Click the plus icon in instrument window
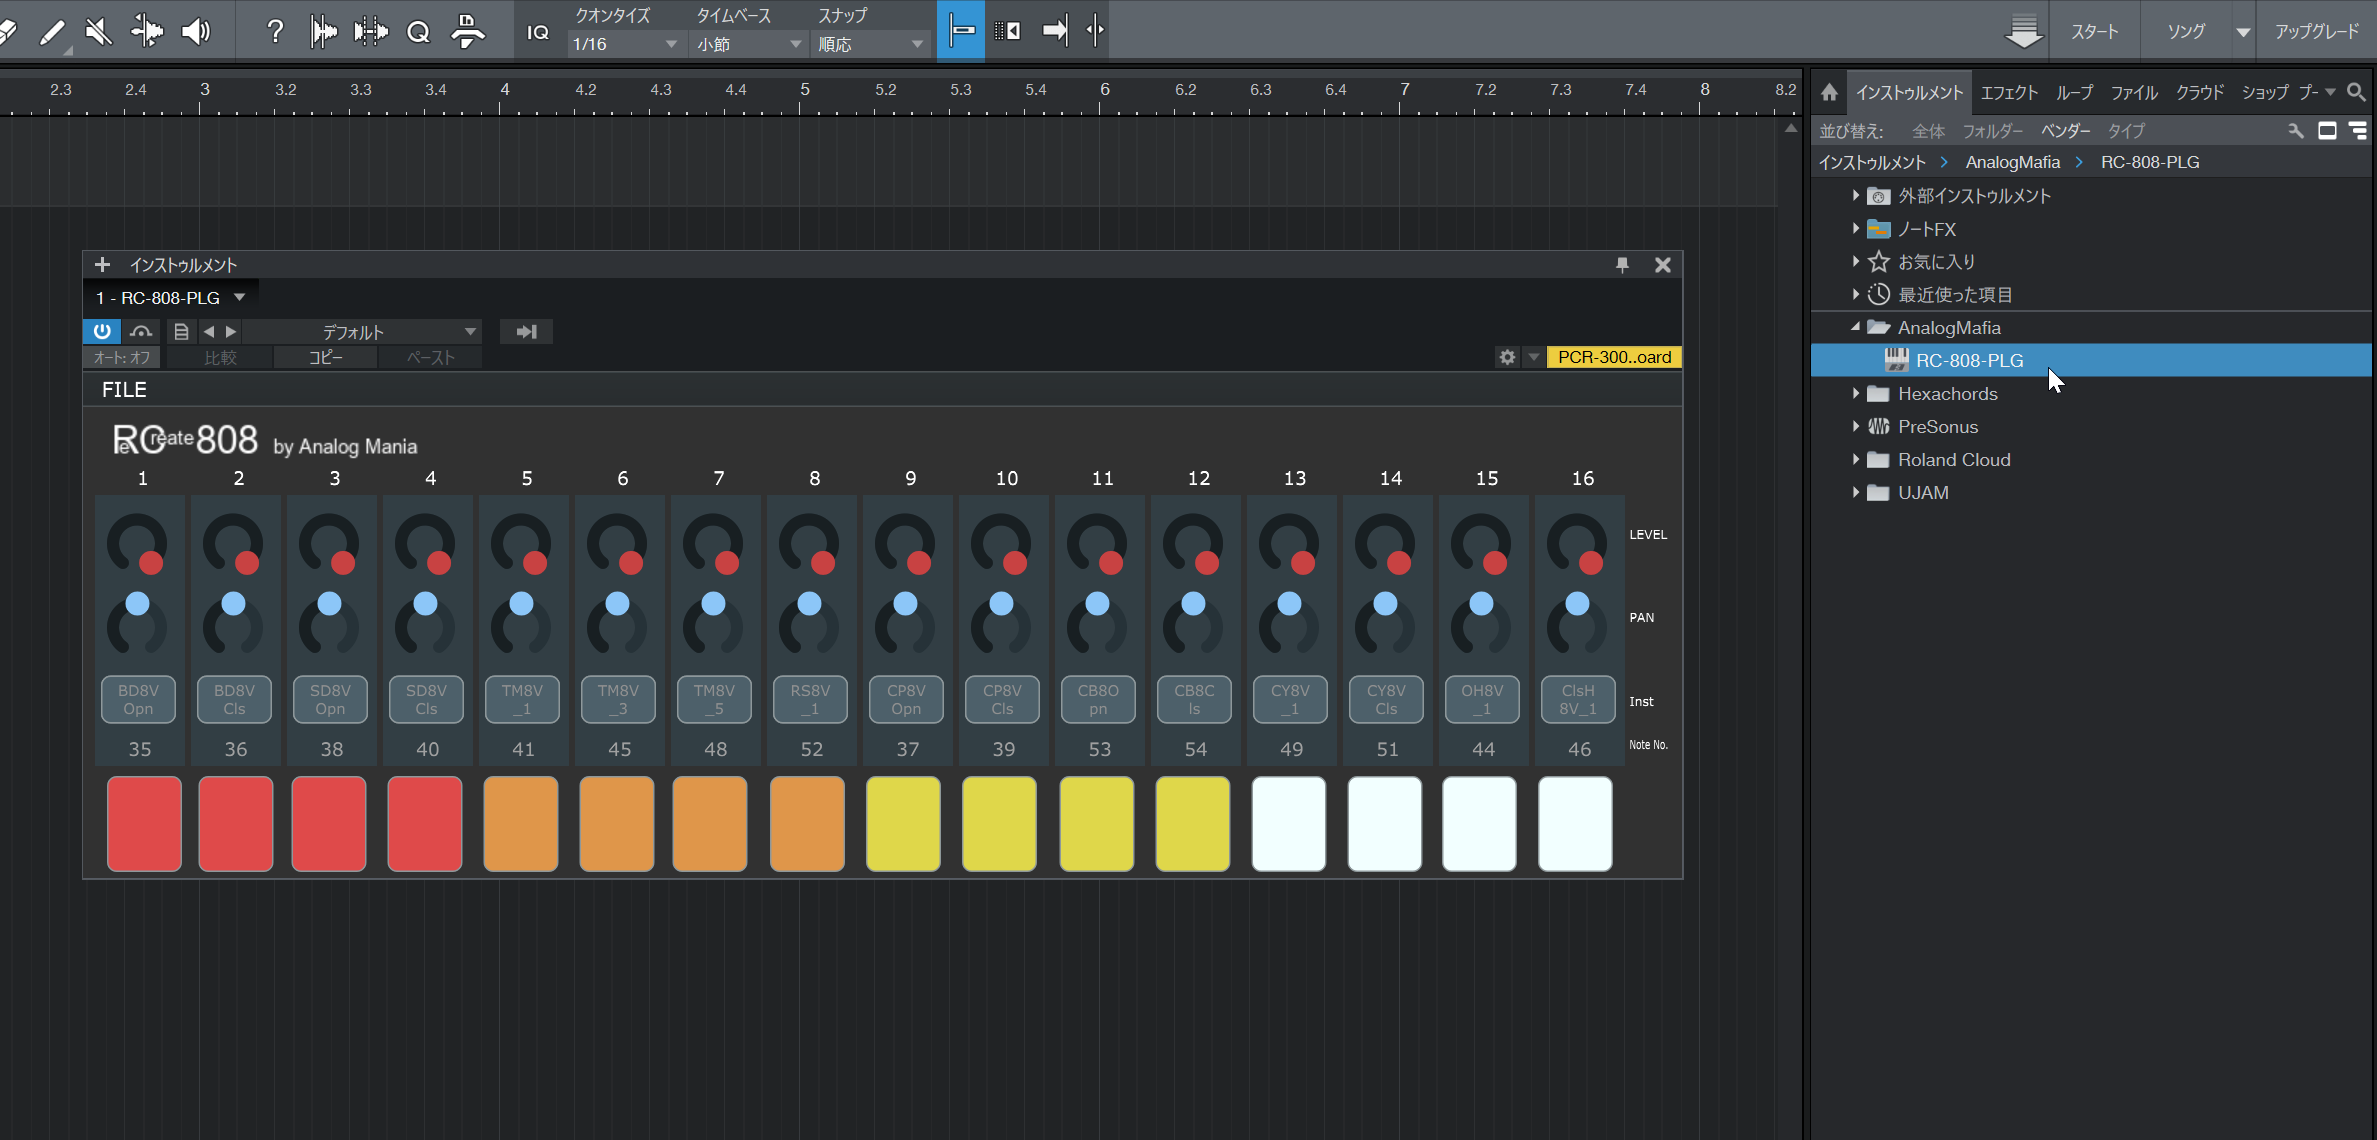The image size is (2377, 1140). pos(102,265)
